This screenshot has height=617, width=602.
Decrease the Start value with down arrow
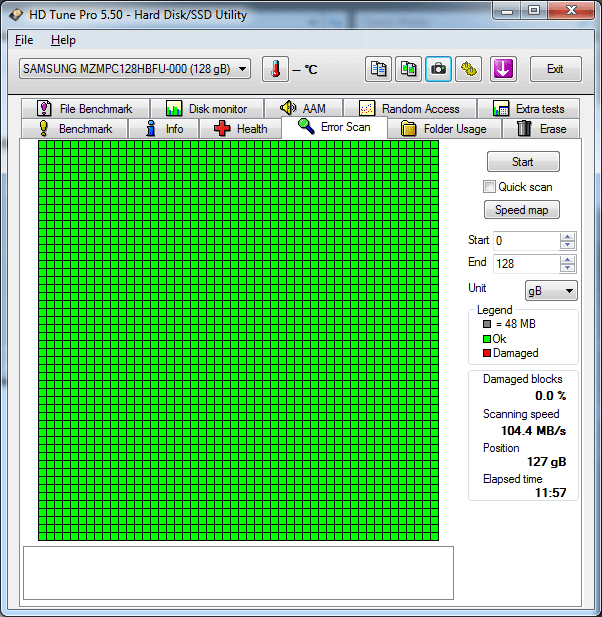pos(567,245)
